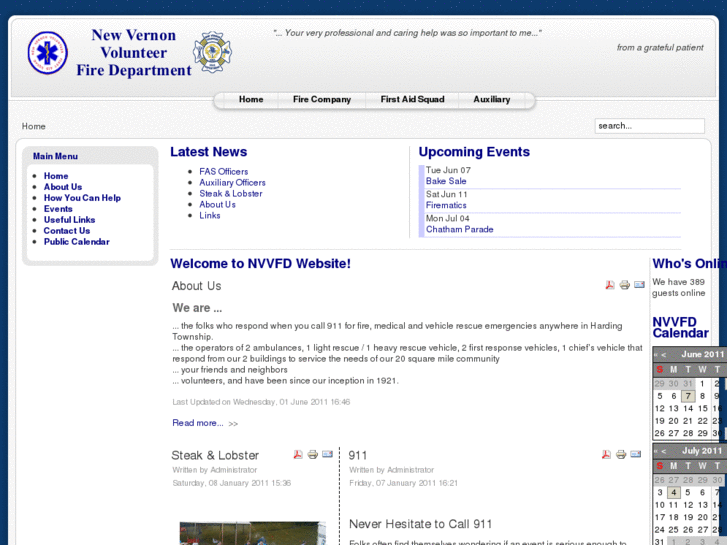Open the Firematics event
Screen dimensions: 727x545
(446, 205)
